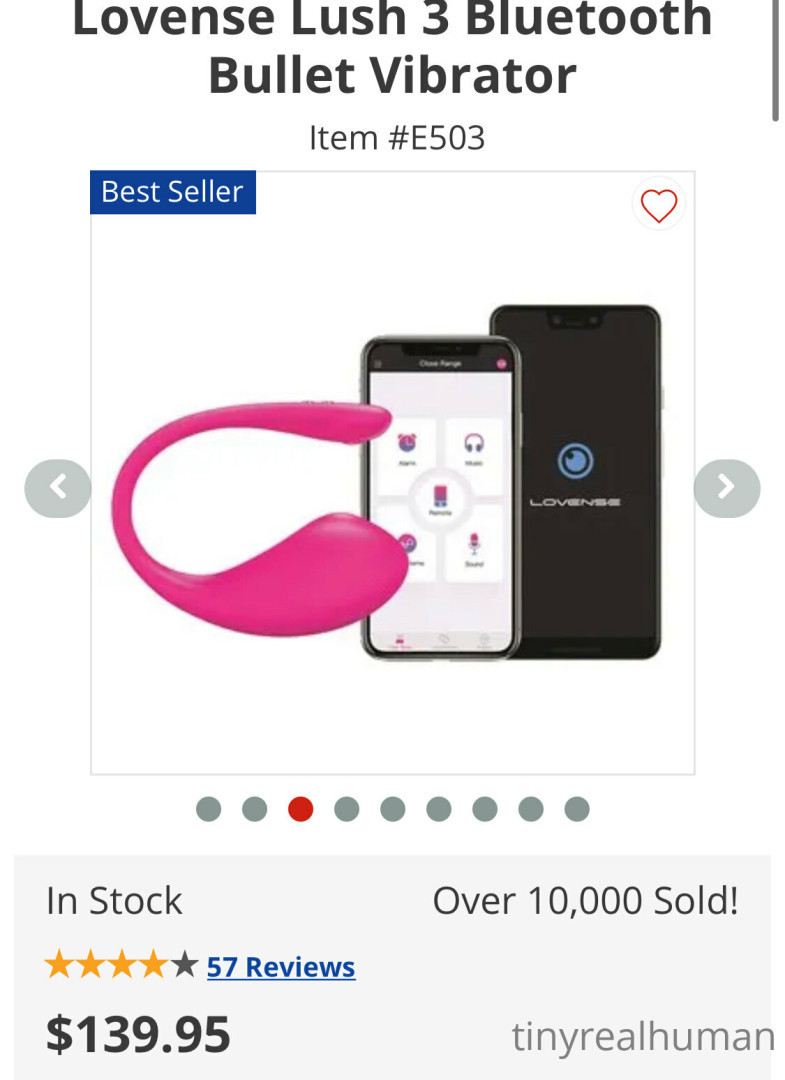This screenshot has height=1080, width=785.
Task: Click the star rating display
Action: 121,964
